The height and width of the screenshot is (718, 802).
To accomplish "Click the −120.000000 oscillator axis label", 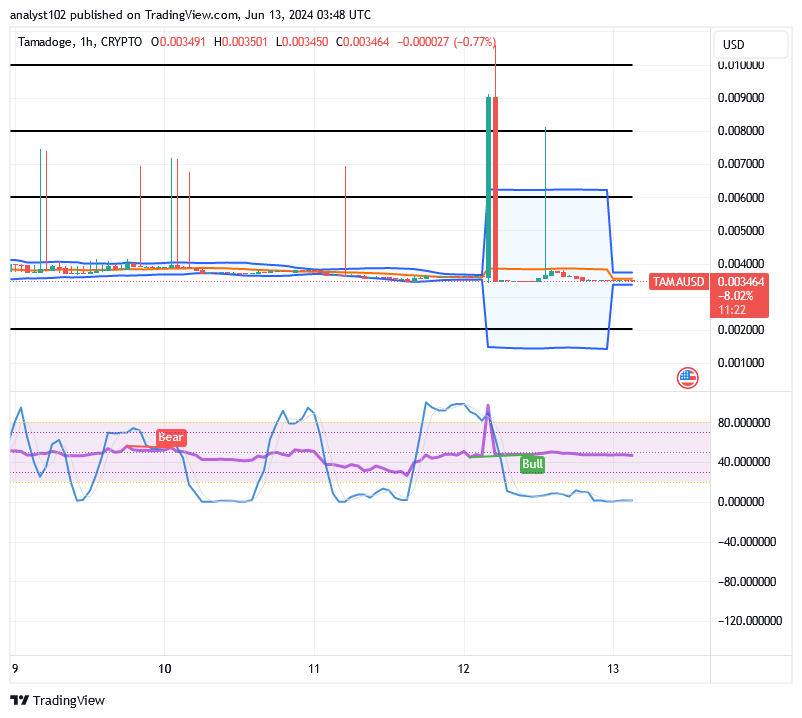I will tap(750, 621).
